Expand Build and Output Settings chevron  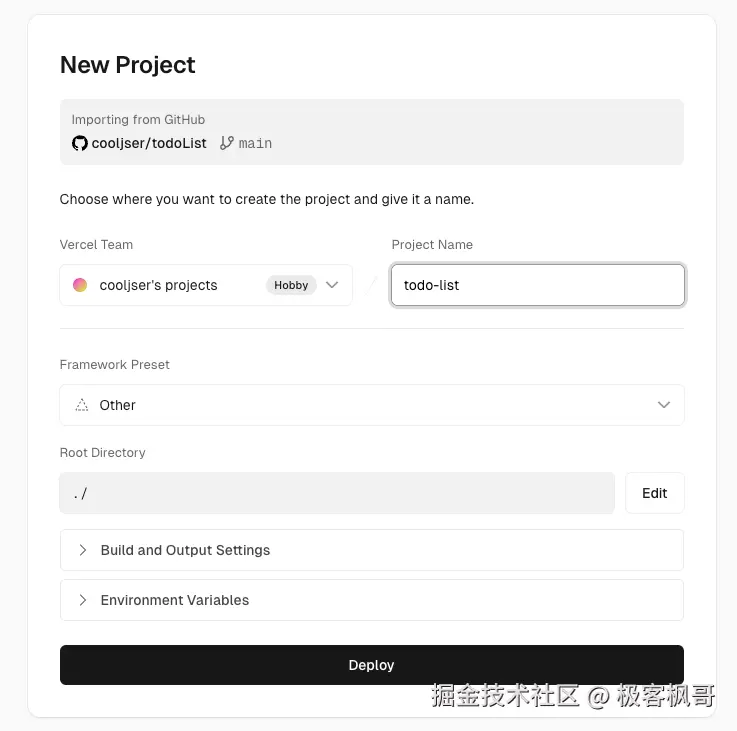click(82, 550)
